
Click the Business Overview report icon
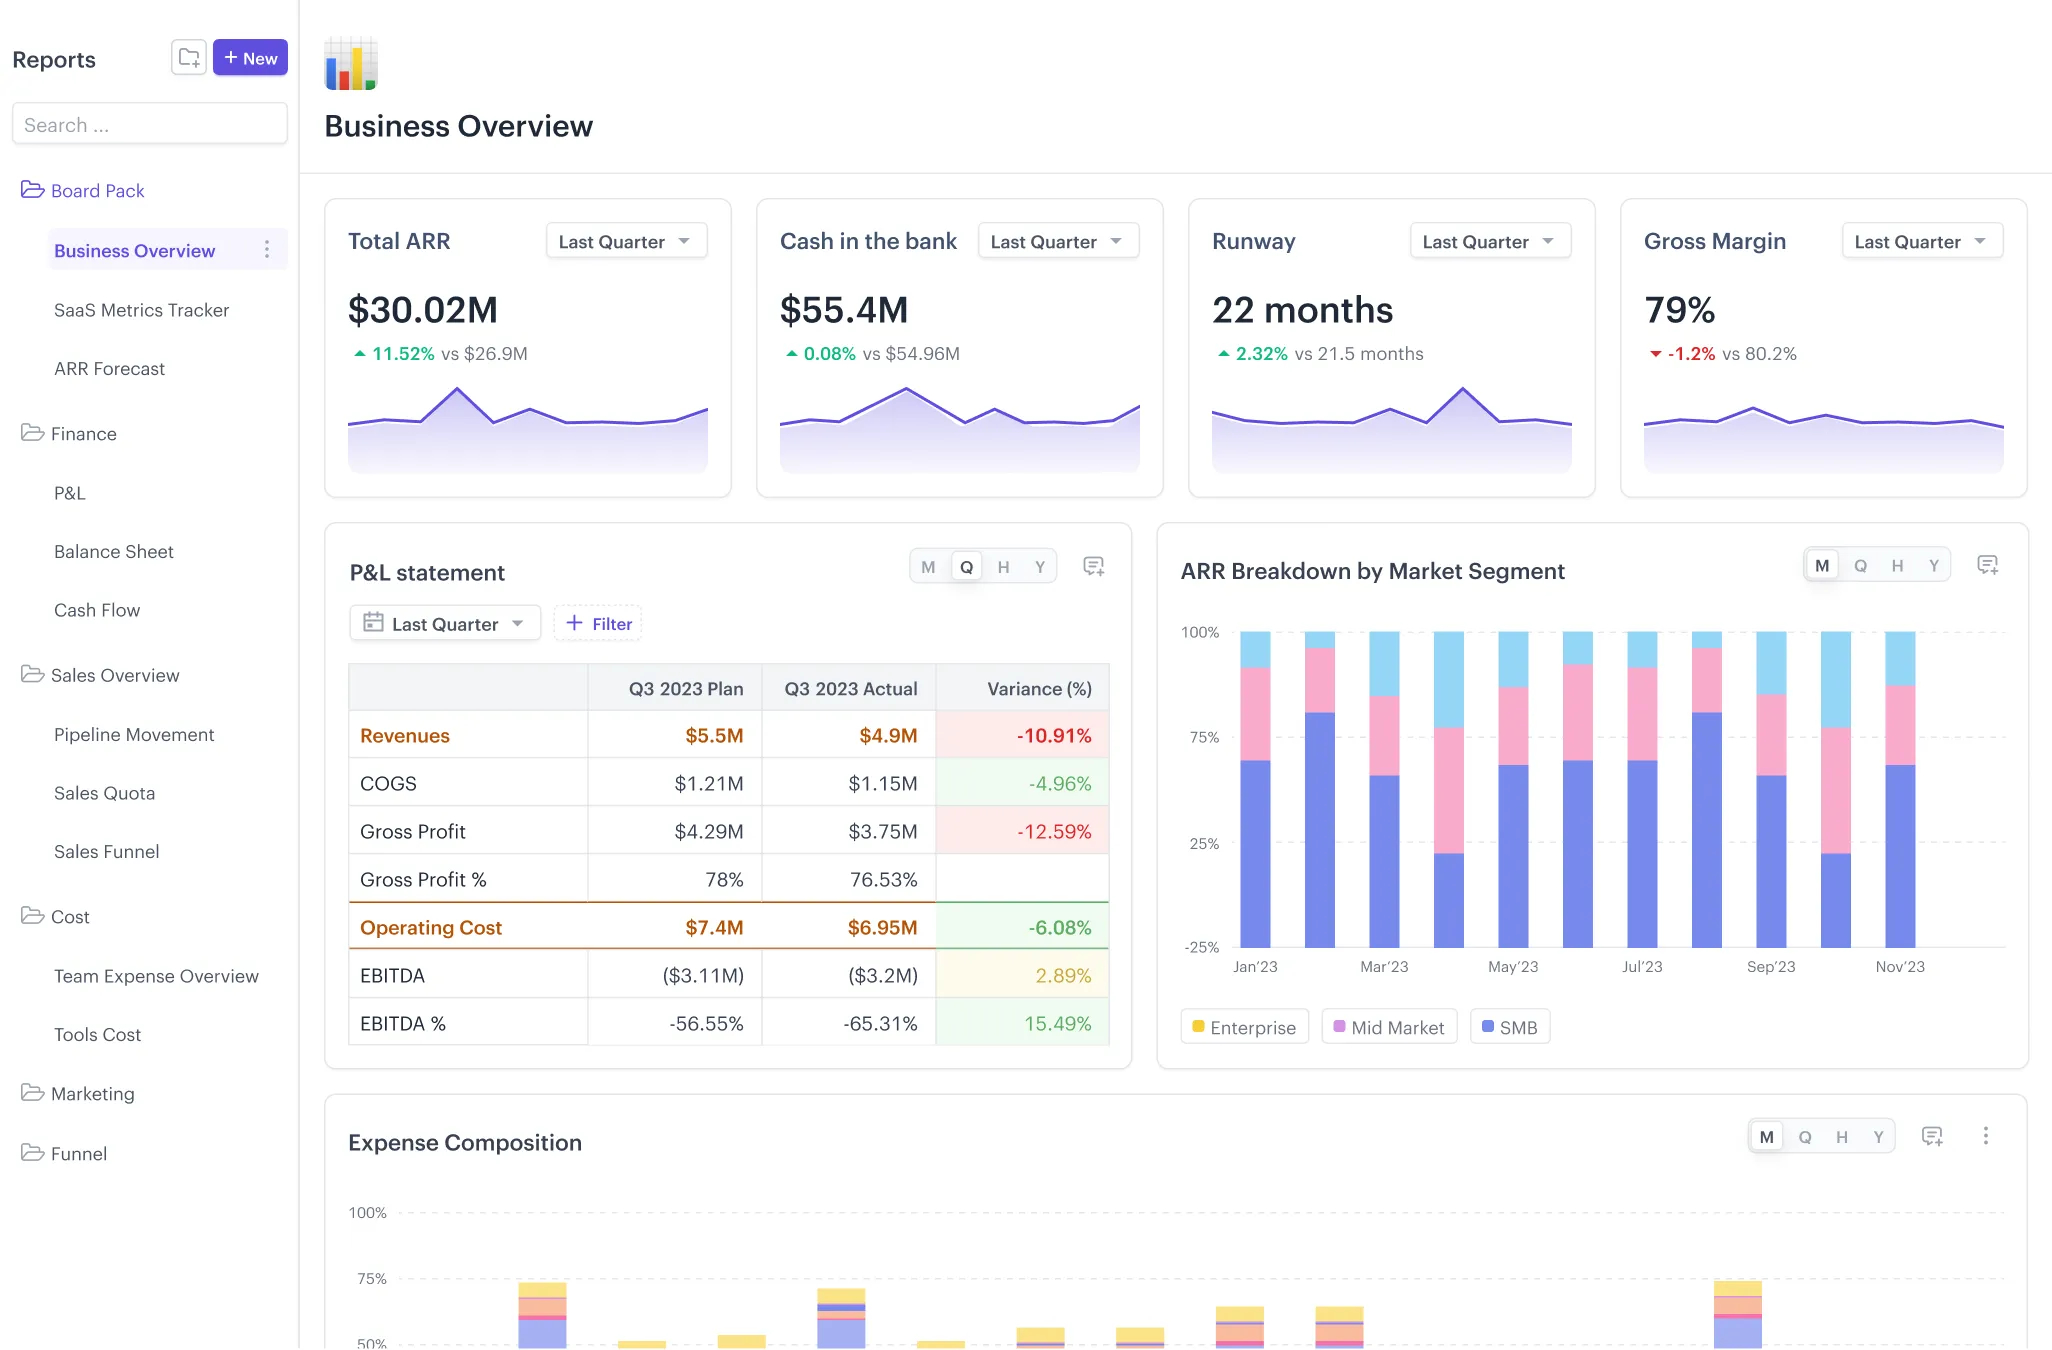click(x=350, y=62)
